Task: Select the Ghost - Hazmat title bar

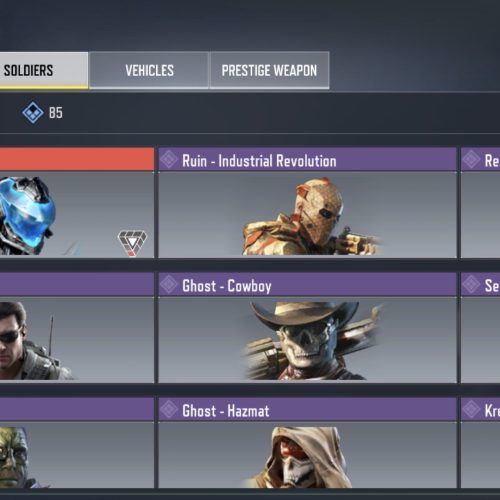Action: (307, 409)
